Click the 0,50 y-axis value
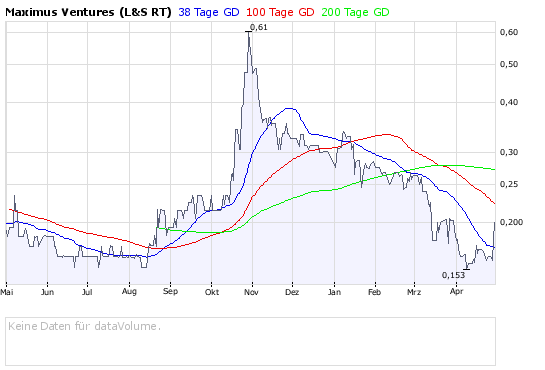The height and width of the screenshot is (370, 545). [x=509, y=64]
